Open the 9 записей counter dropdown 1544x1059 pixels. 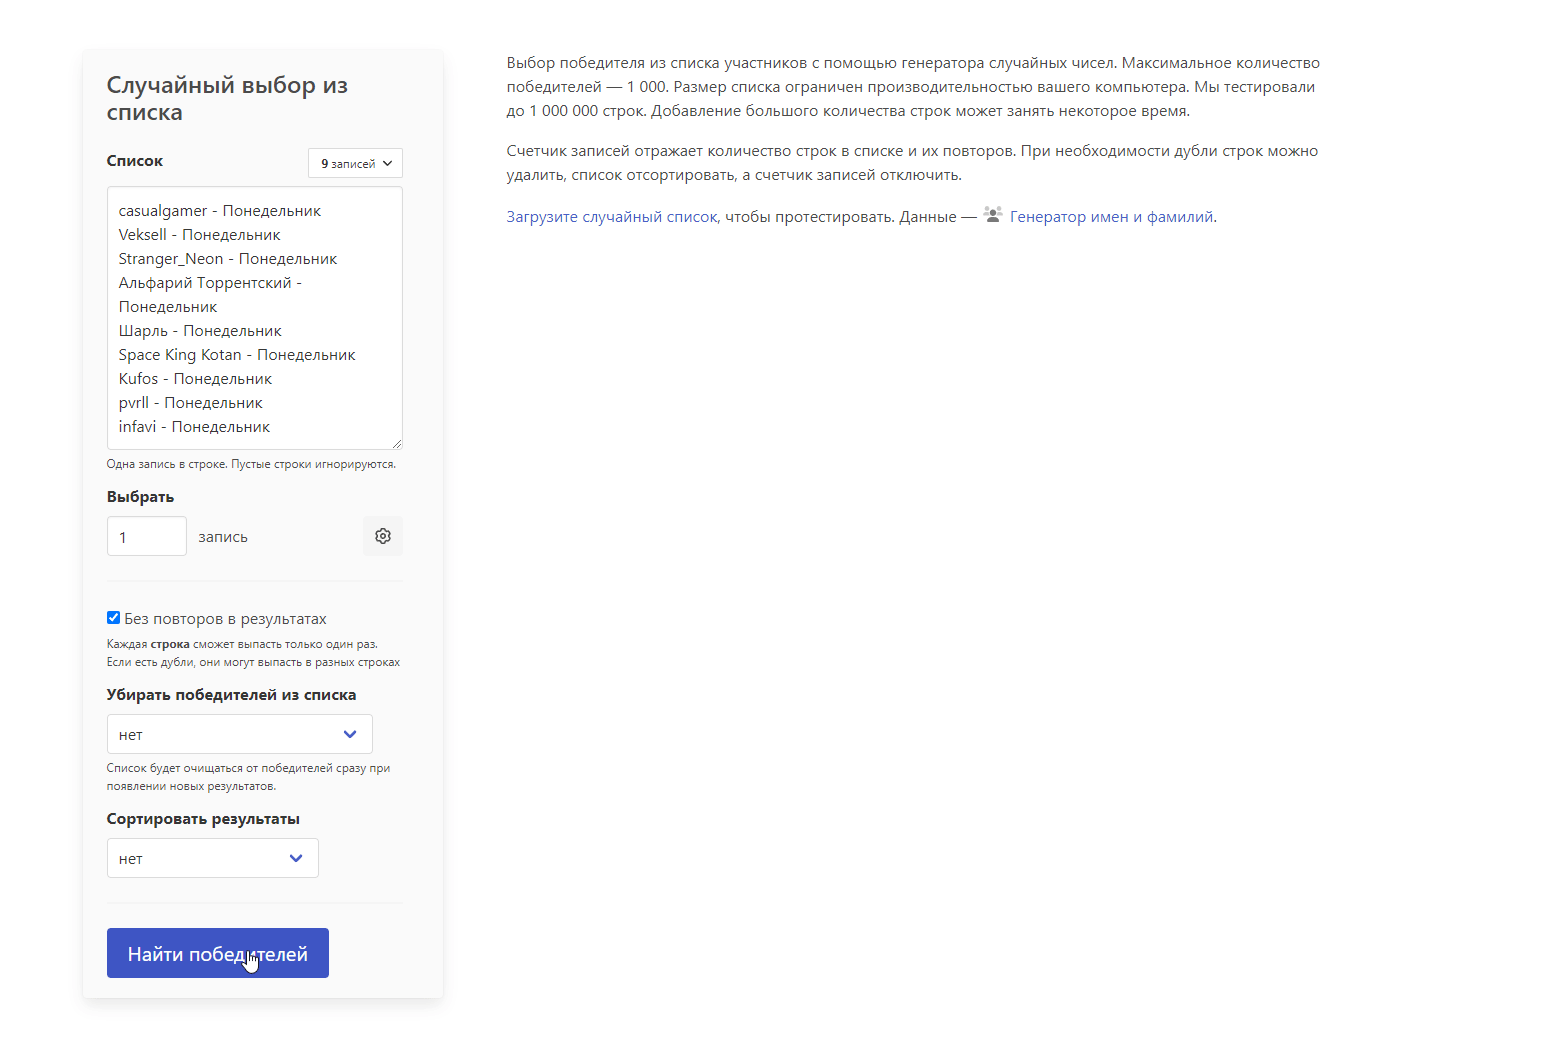355,163
